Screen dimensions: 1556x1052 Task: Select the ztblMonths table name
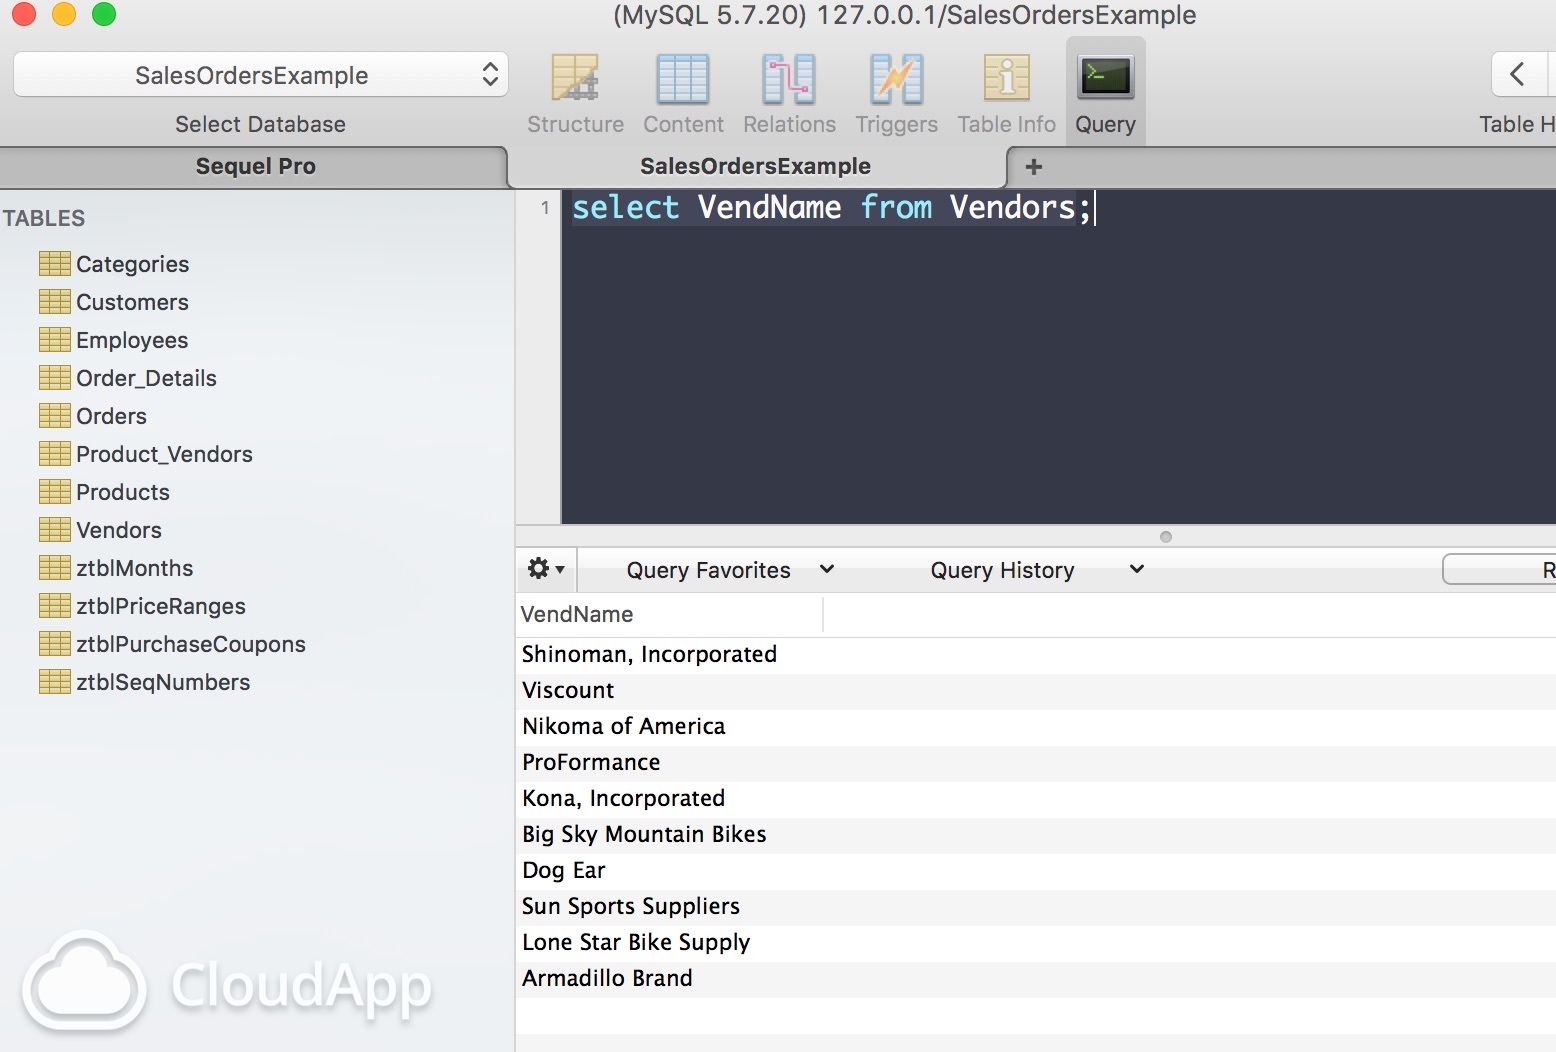pyautogui.click(x=135, y=568)
